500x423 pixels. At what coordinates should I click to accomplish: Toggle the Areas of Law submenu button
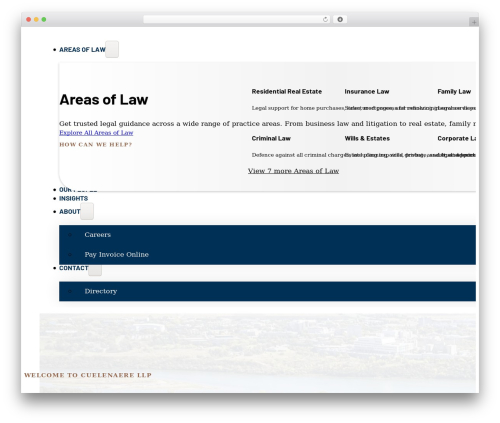click(112, 49)
